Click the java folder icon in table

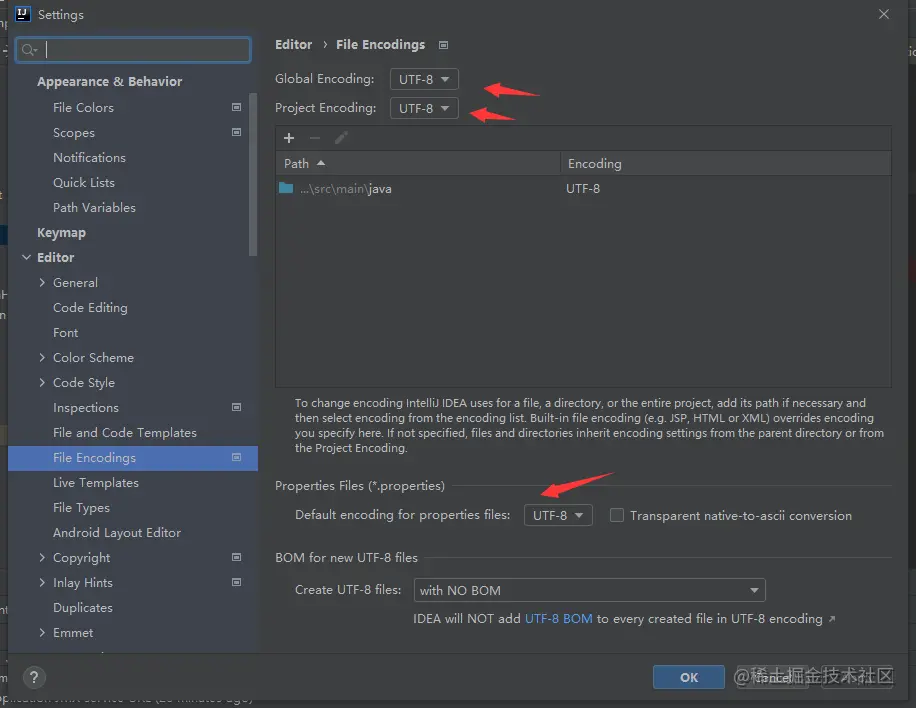click(286, 188)
